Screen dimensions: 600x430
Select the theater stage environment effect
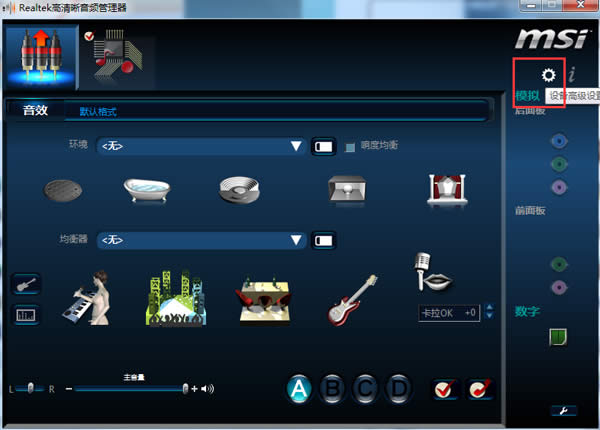pyautogui.click(x=447, y=189)
